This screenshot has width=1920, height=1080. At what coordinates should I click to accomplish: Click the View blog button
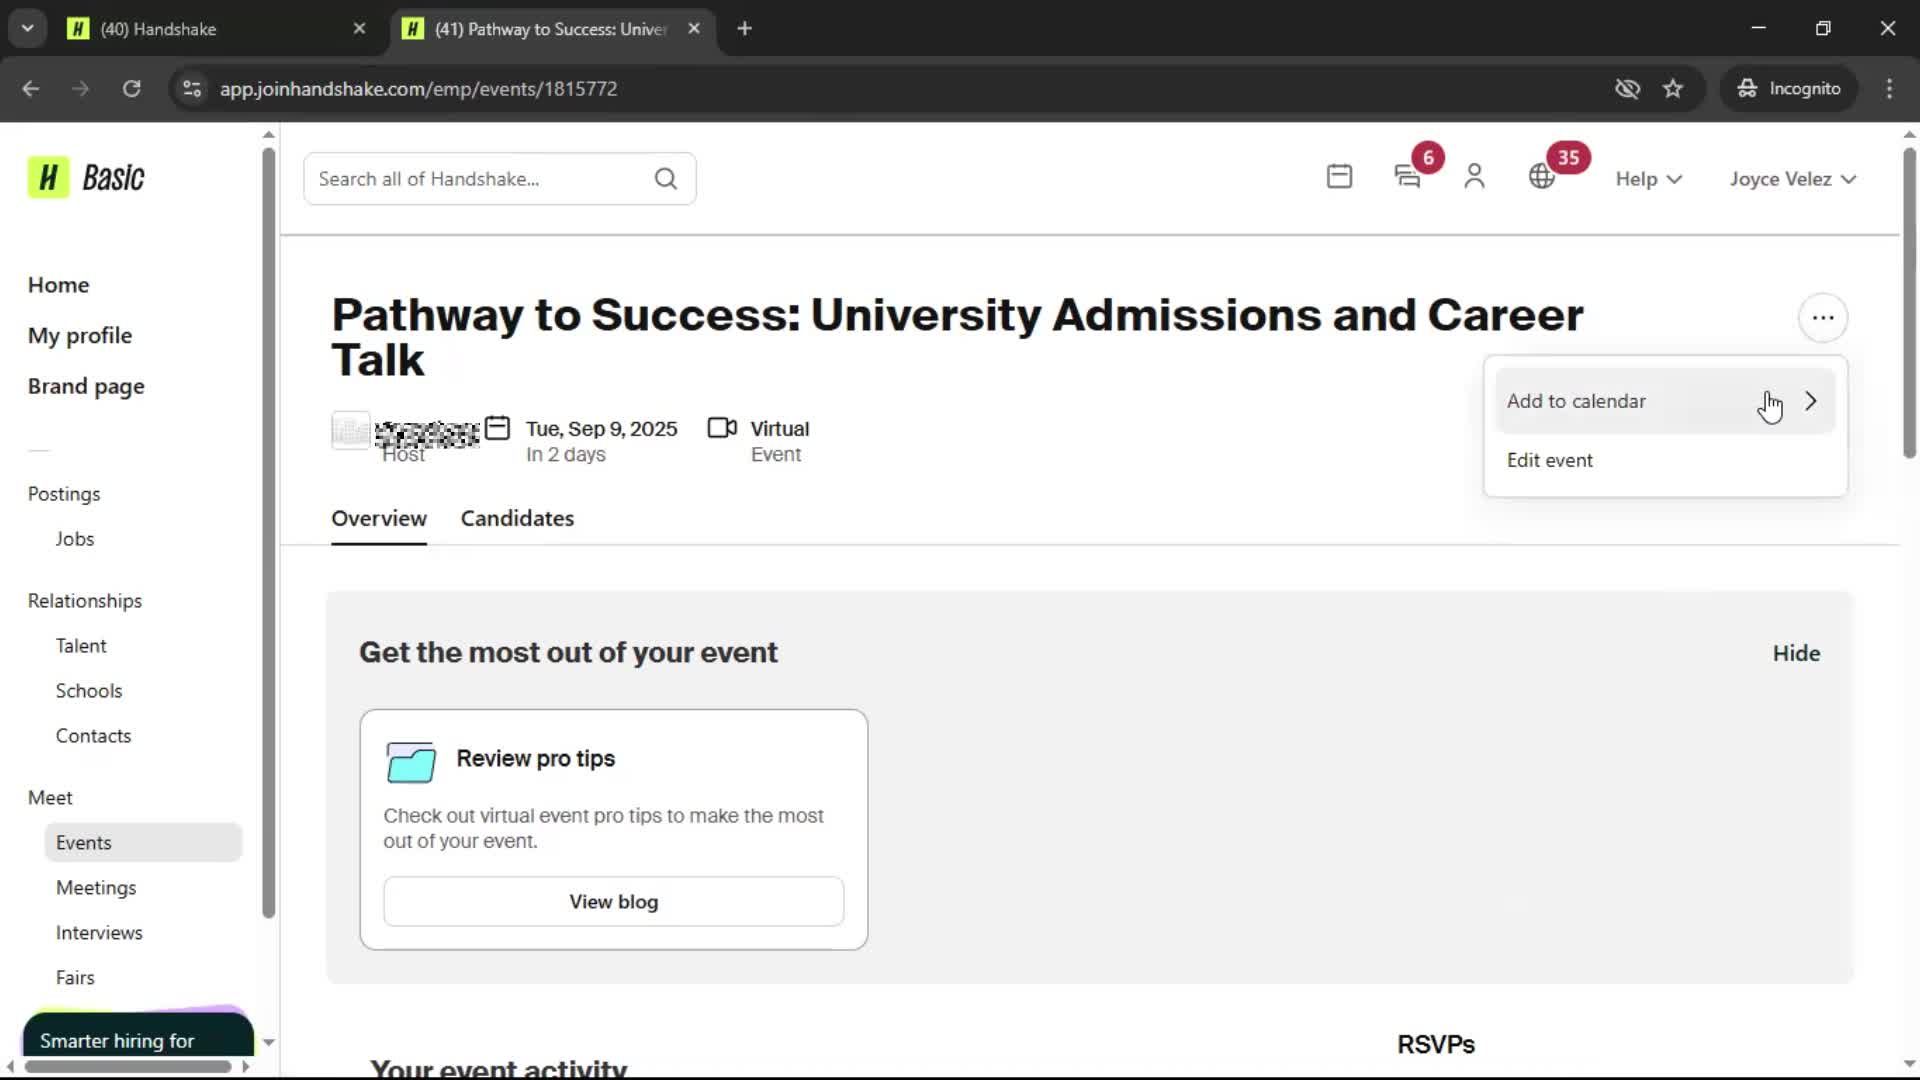click(x=613, y=902)
